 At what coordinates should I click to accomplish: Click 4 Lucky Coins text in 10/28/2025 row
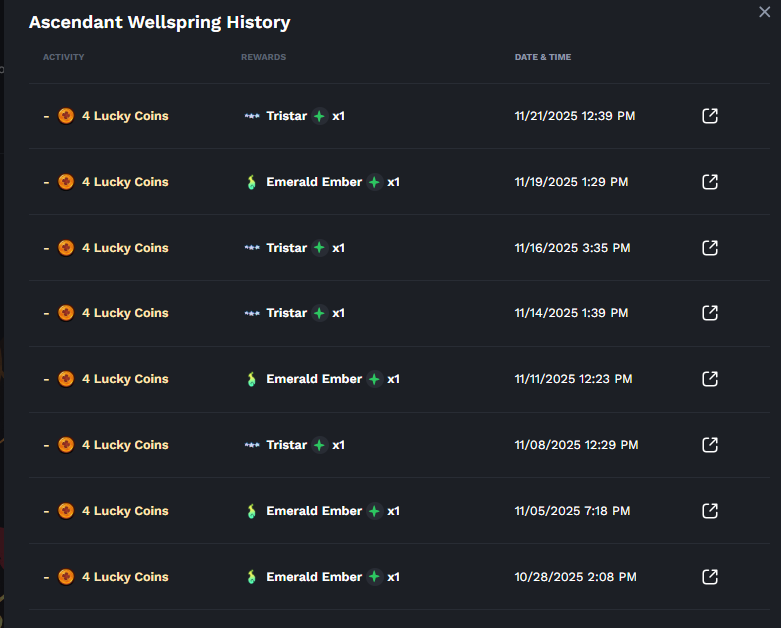pyautogui.click(x=125, y=577)
